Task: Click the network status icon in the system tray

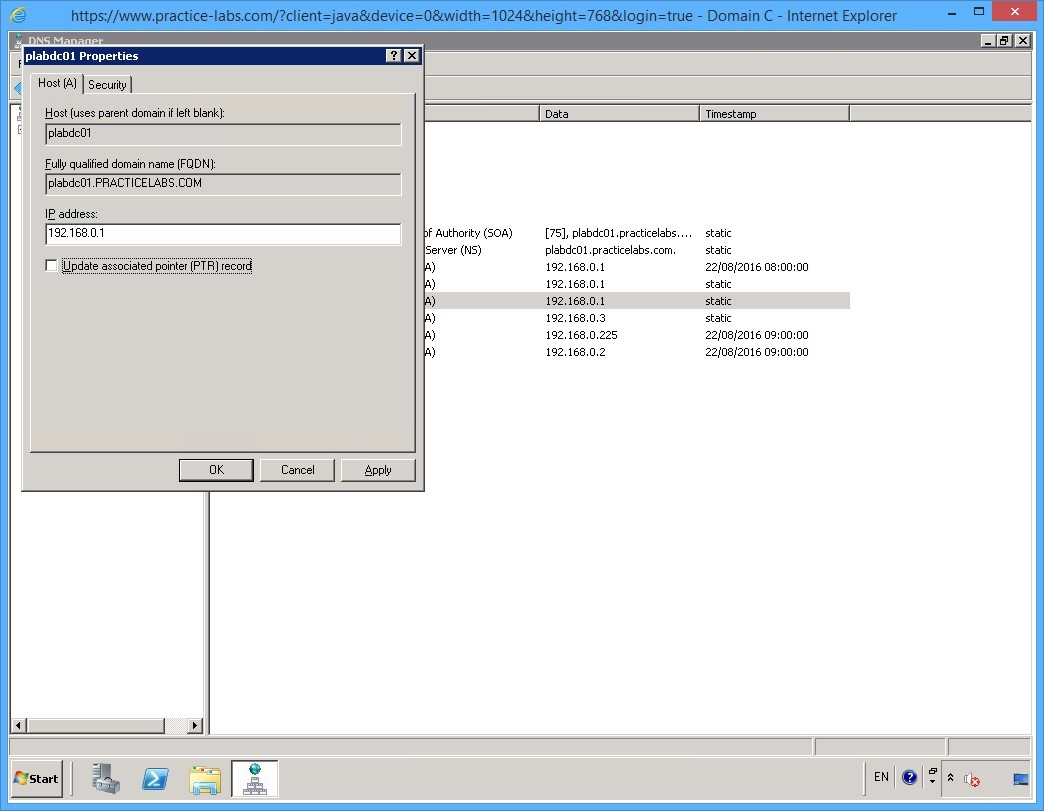Action: (1020, 778)
